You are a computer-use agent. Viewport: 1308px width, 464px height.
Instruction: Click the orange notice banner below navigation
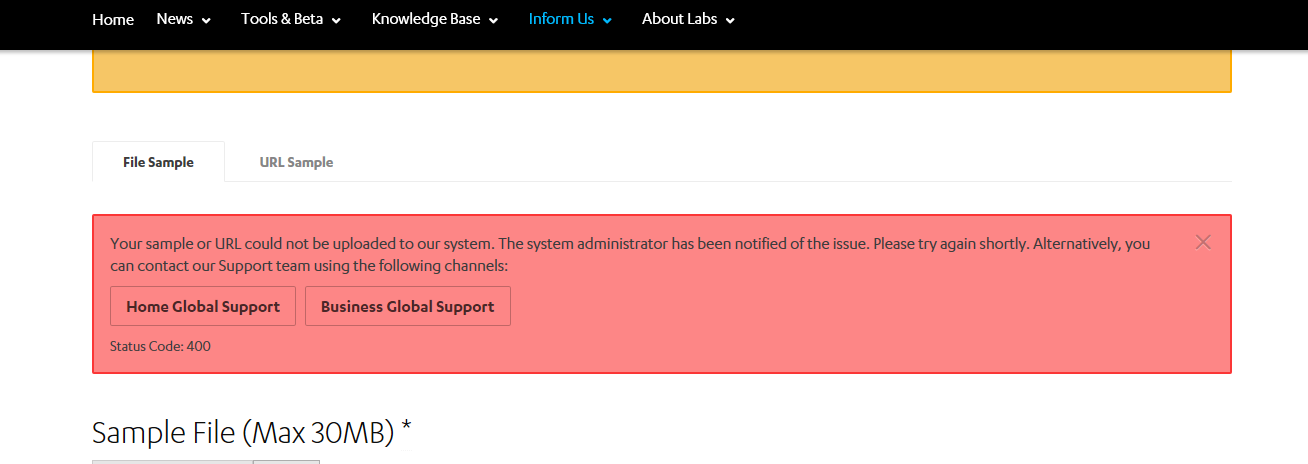[x=661, y=72]
